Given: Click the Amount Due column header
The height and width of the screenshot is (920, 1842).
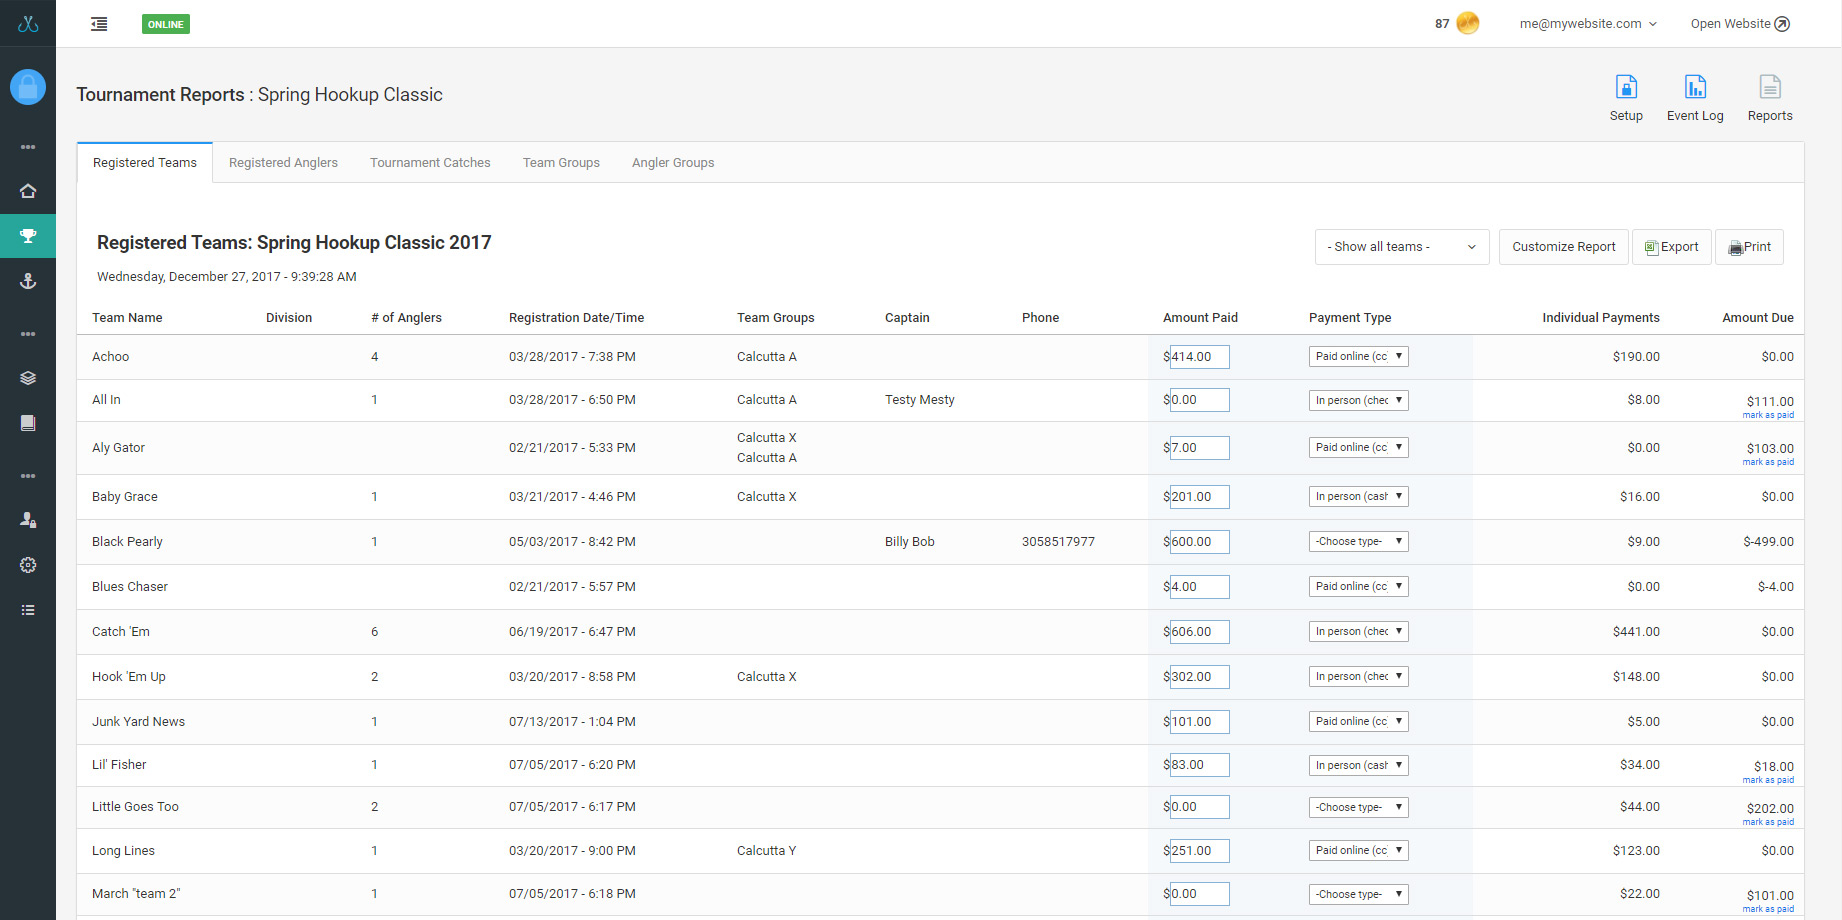Looking at the screenshot, I should 1757,318.
